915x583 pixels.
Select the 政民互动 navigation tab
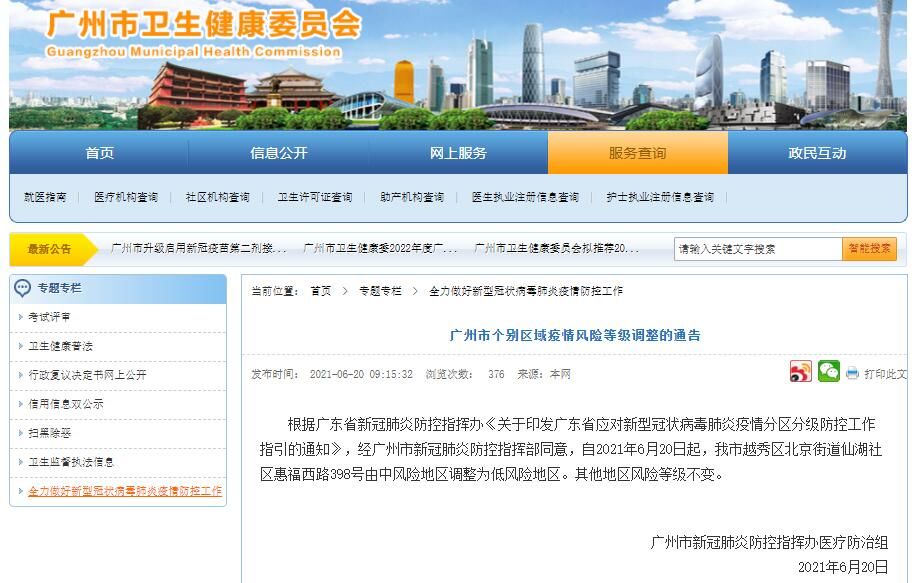point(817,153)
